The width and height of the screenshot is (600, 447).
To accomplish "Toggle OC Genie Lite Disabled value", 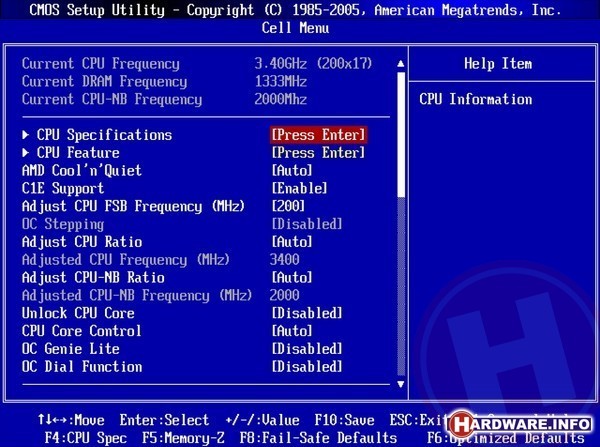I will 307,349.
